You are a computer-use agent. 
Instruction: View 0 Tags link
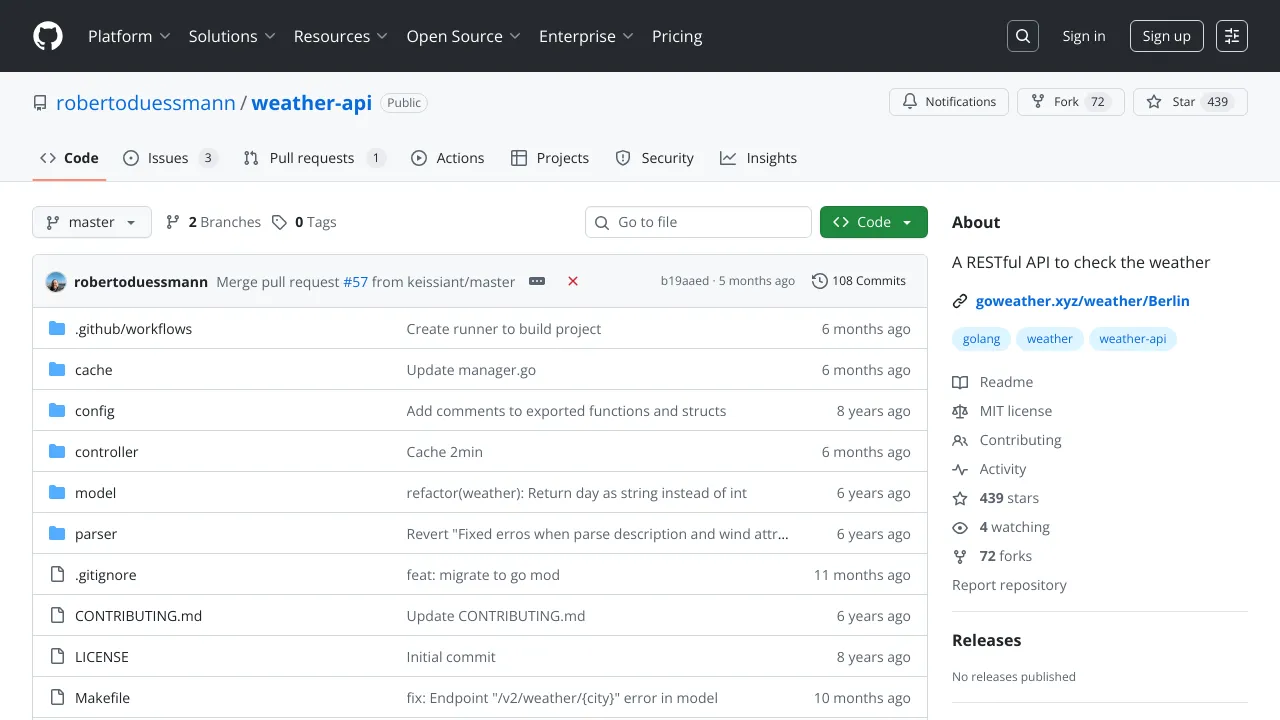click(x=304, y=222)
